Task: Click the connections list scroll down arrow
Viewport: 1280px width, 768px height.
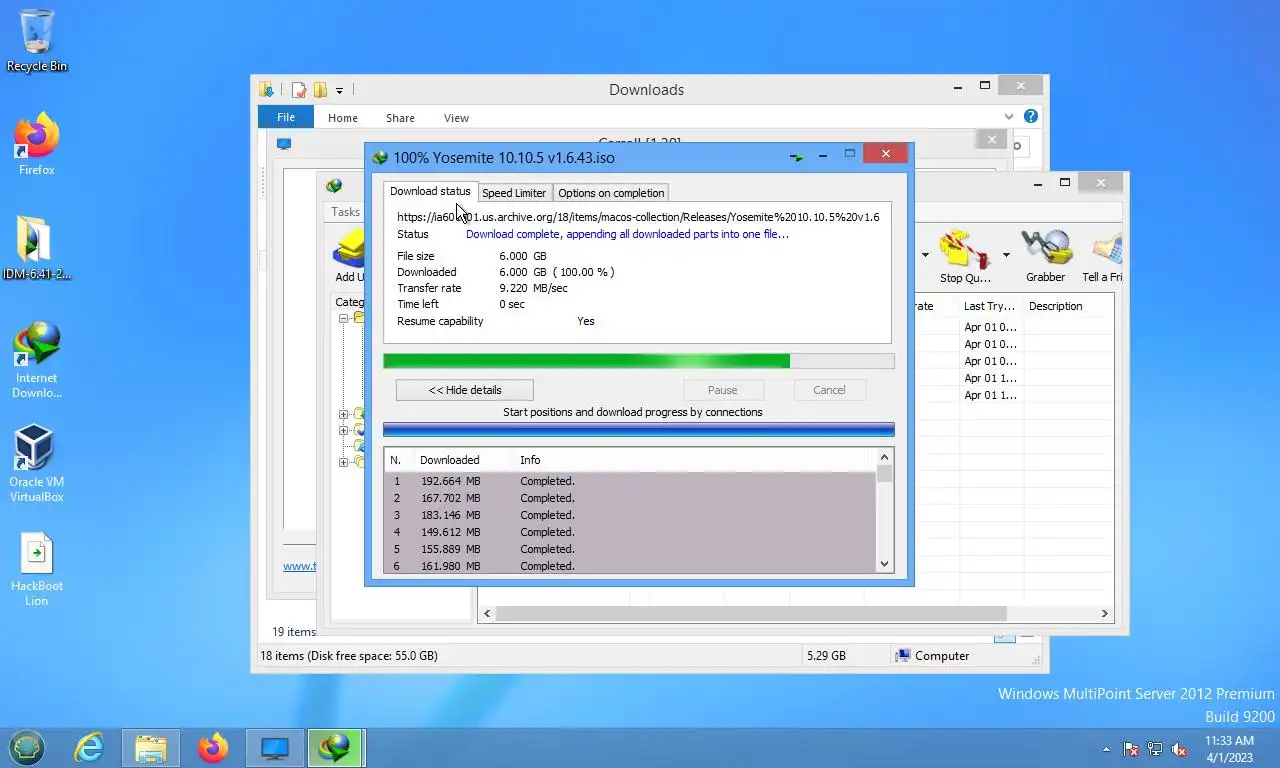Action: click(884, 564)
